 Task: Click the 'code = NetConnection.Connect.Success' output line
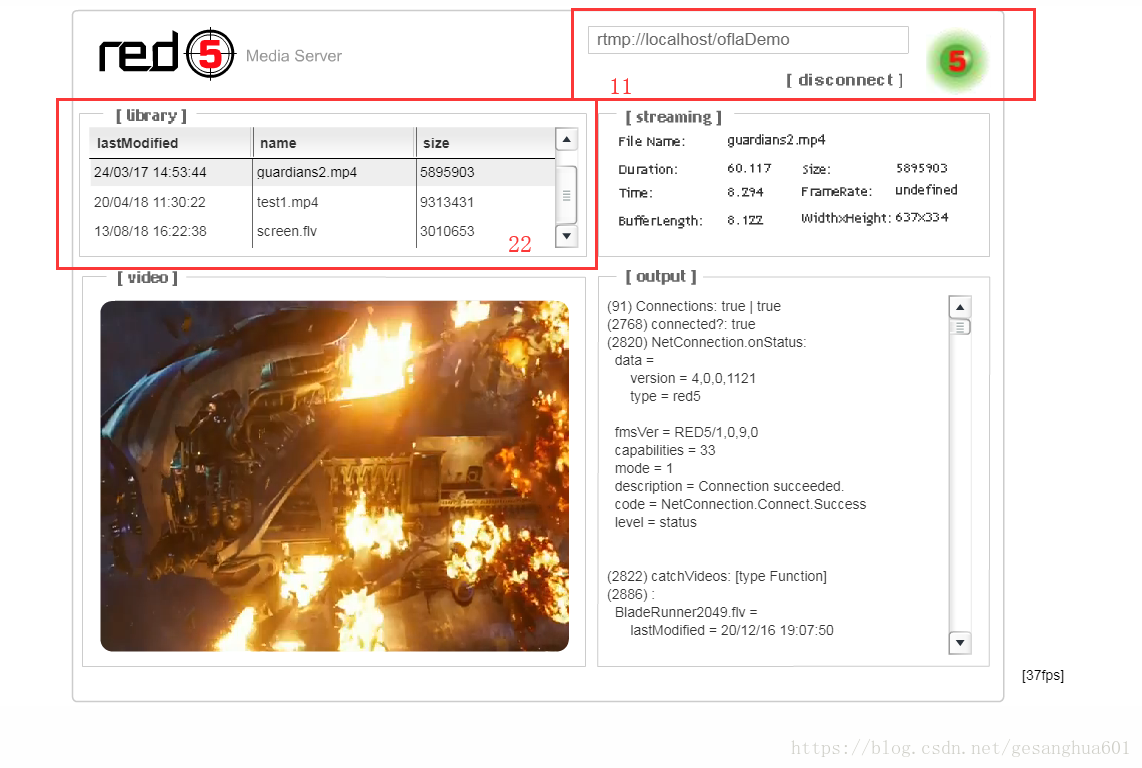pyautogui.click(x=740, y=504)
